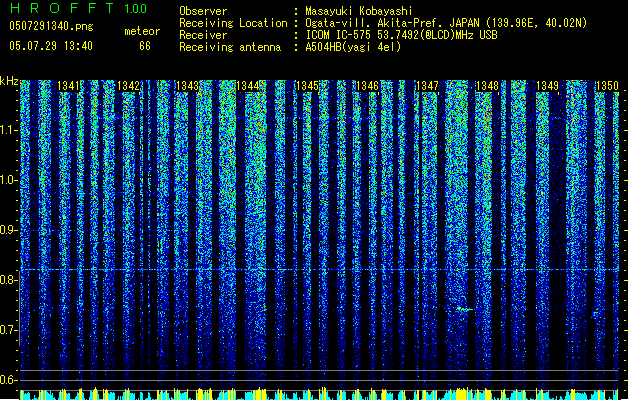
Task: Click the 0.6 kHz axis tick label
Action: click(x=9, y=380)
